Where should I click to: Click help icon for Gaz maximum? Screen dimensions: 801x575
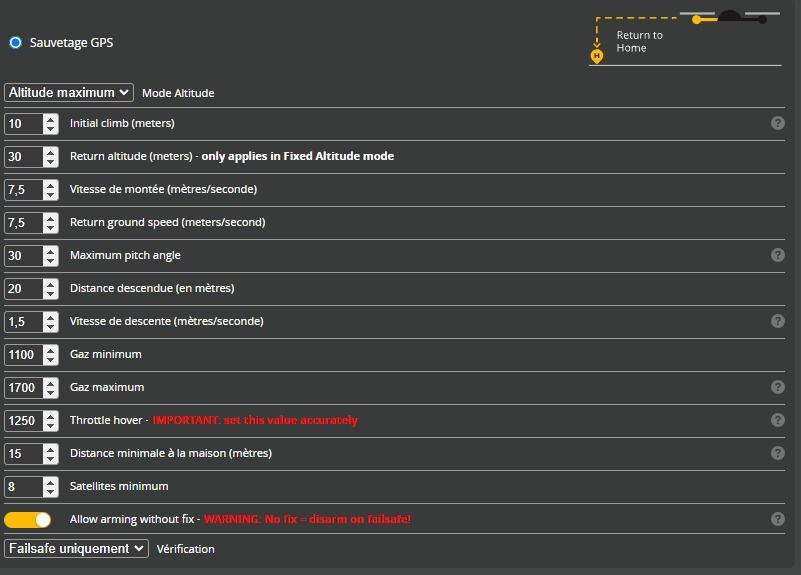click(x=777, y=387)
